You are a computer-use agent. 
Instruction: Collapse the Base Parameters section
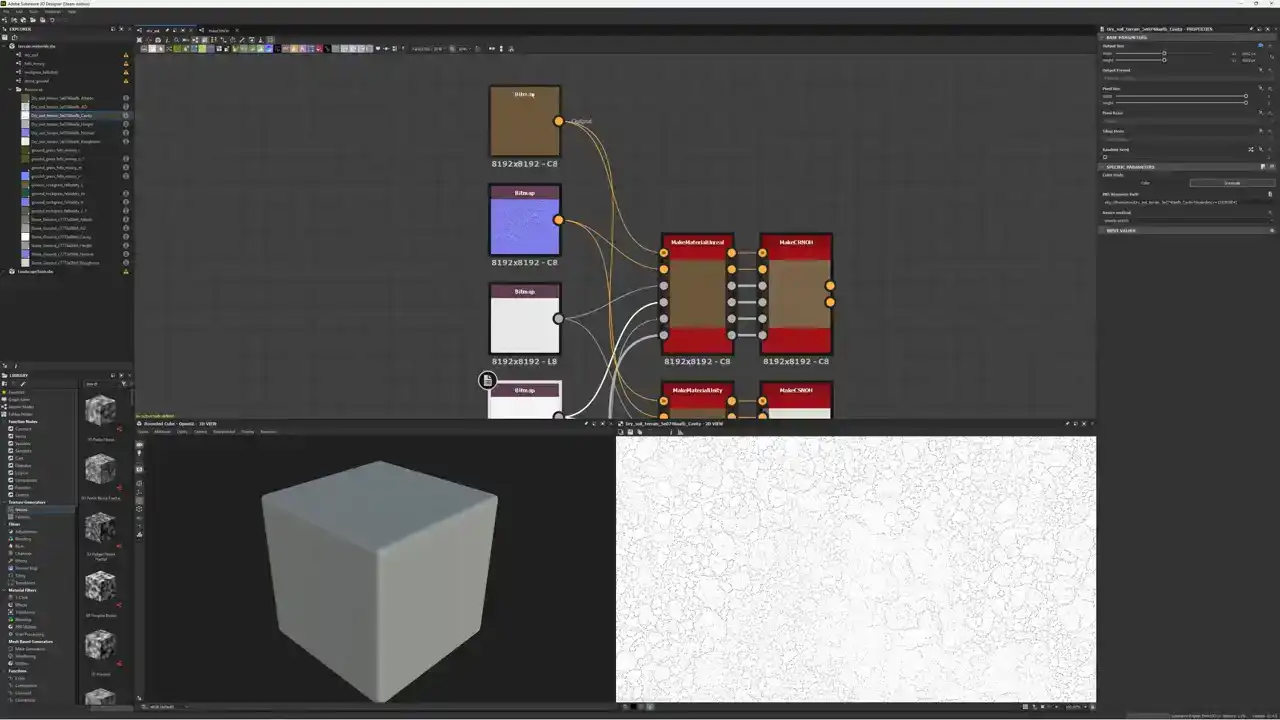[x=1103, y=37]
